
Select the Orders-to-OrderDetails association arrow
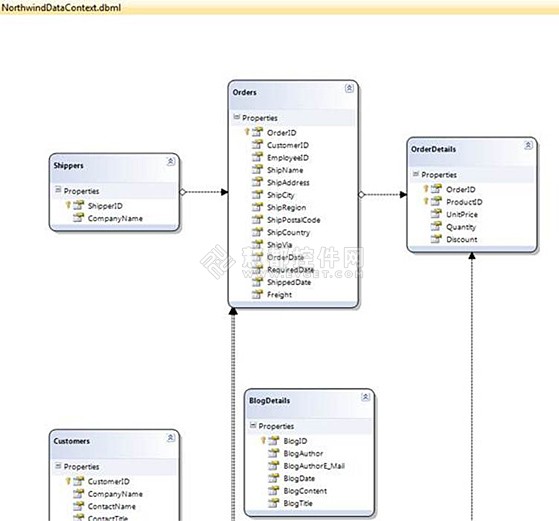[383, 195]
